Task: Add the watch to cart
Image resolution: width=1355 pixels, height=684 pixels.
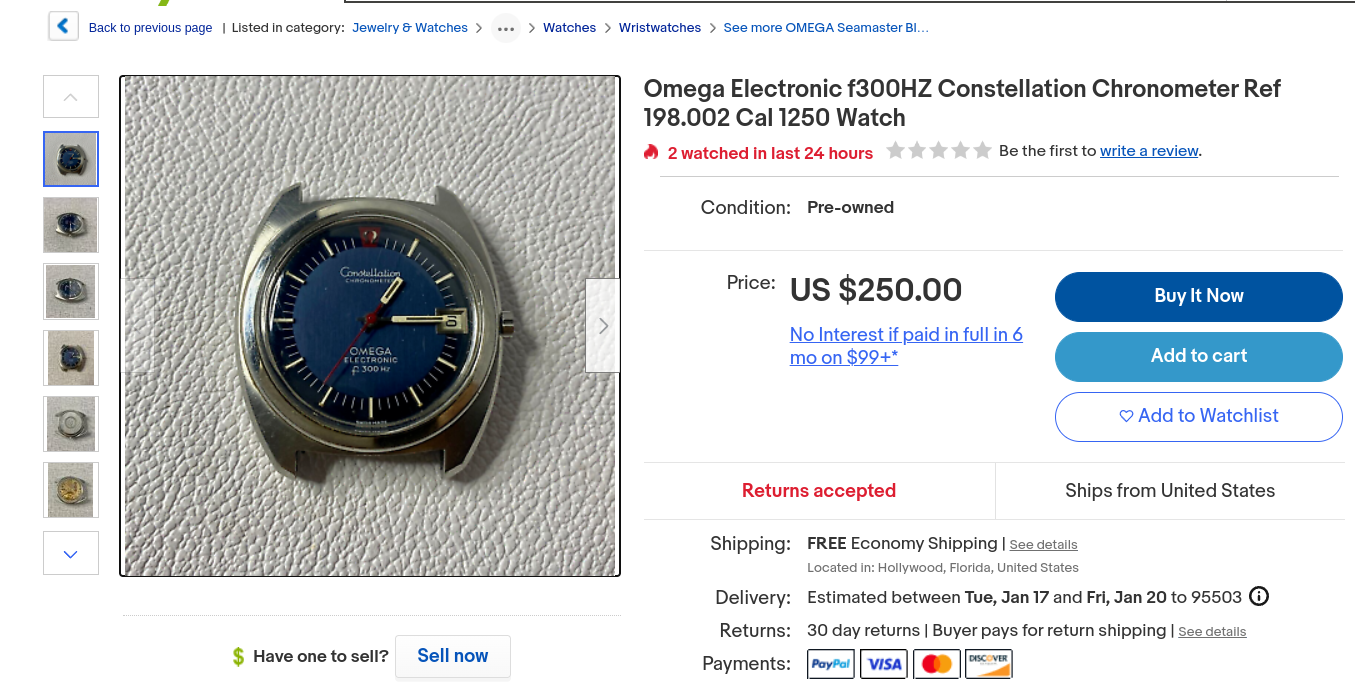Action: [x=1198, y=356]
